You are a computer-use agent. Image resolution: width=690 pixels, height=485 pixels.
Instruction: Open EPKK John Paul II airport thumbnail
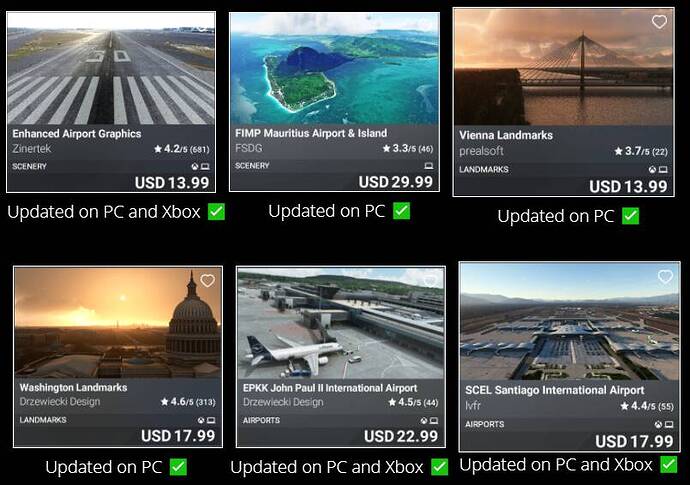(341, 323)
